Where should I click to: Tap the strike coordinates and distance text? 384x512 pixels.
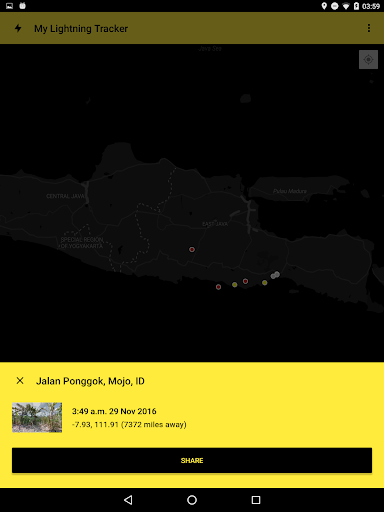[x=129, y=424]
